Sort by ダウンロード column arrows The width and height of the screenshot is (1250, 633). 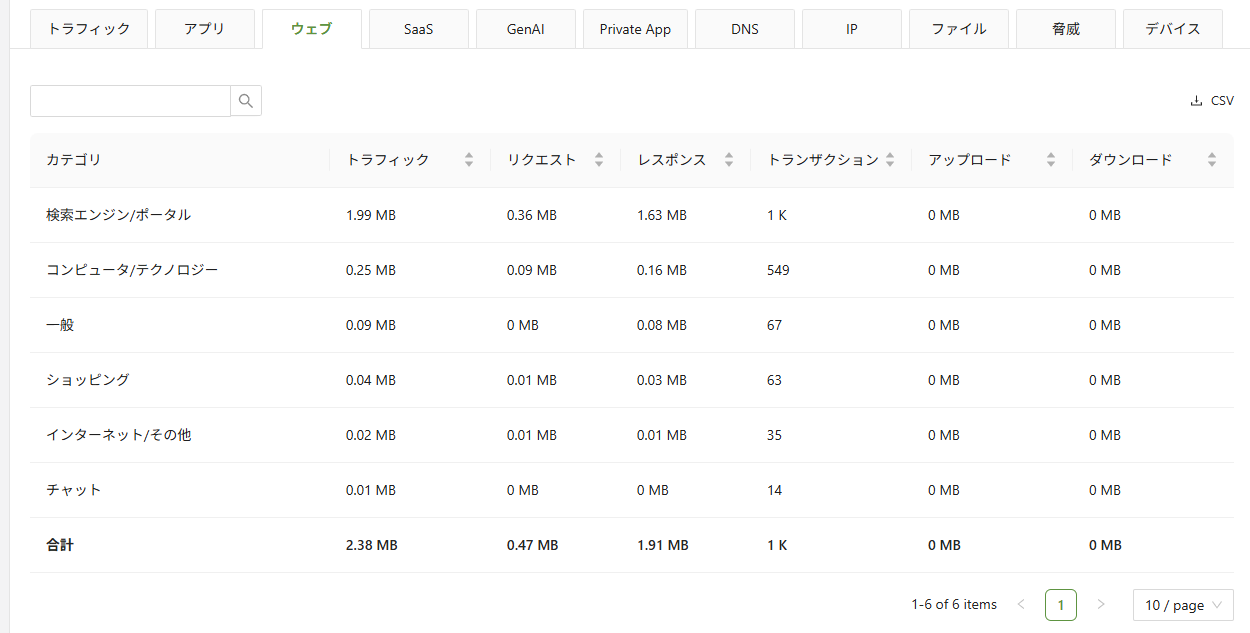click(1212, 160)
